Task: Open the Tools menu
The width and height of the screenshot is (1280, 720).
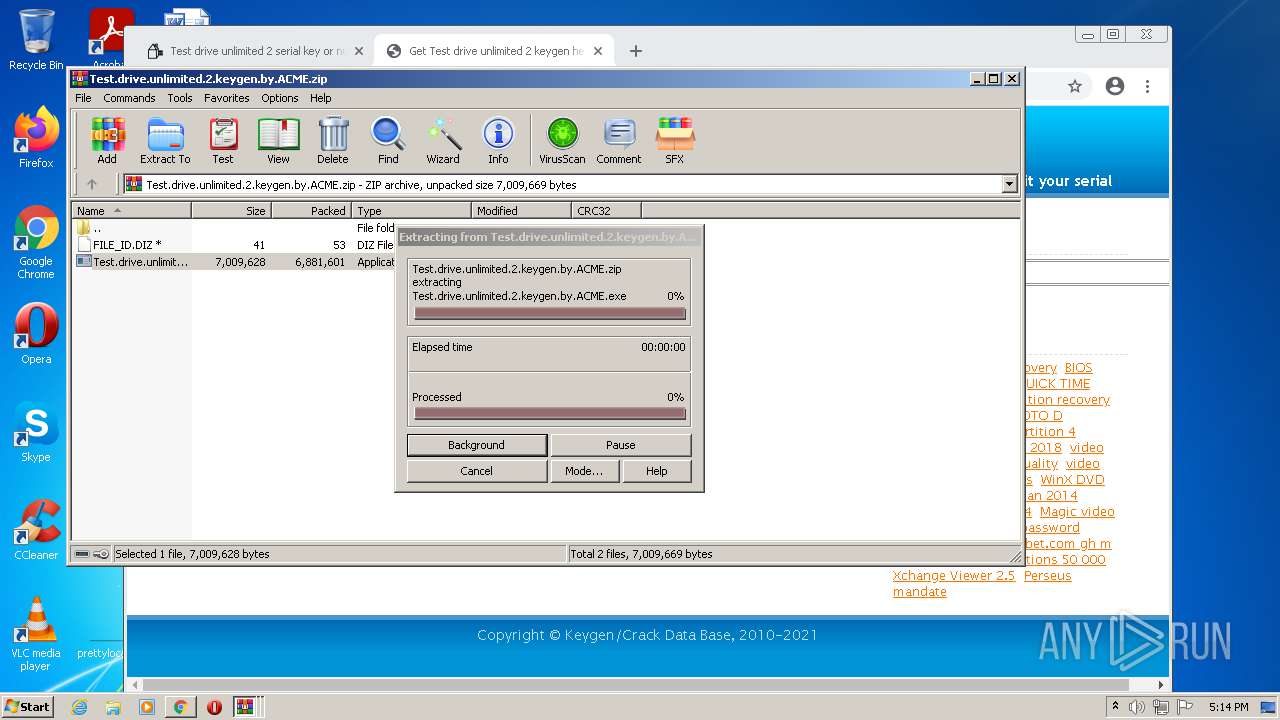Action: [180, 98]
